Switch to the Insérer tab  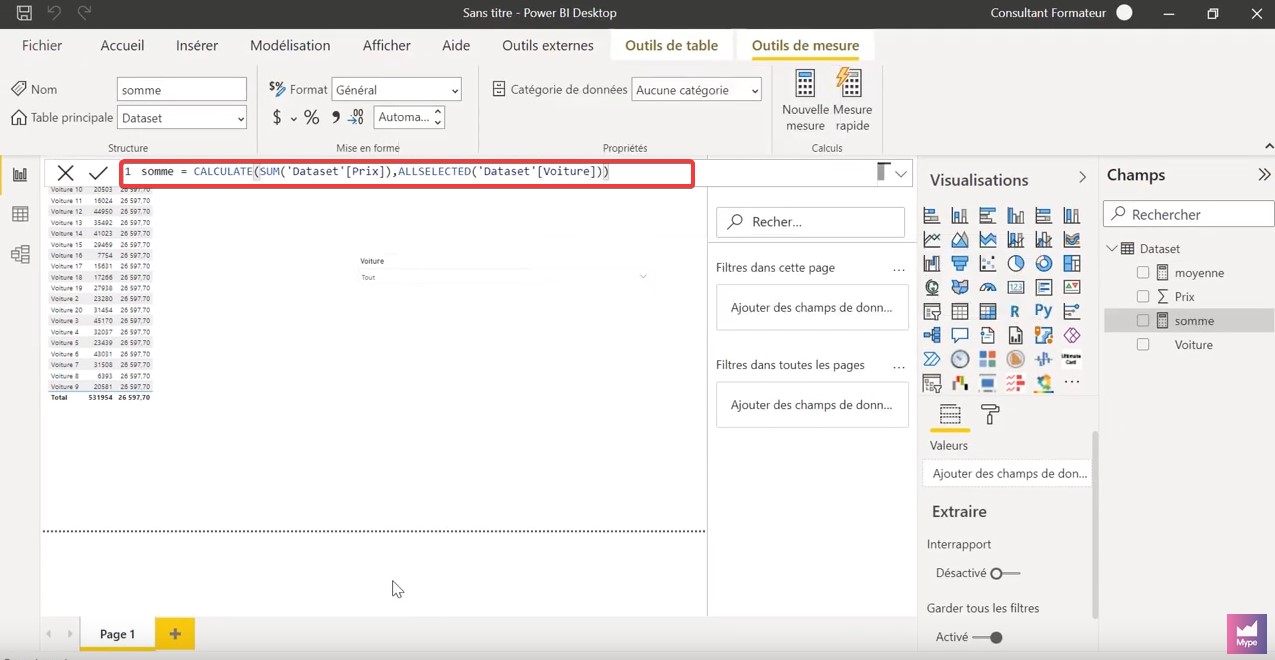click(x=197, y=45)
